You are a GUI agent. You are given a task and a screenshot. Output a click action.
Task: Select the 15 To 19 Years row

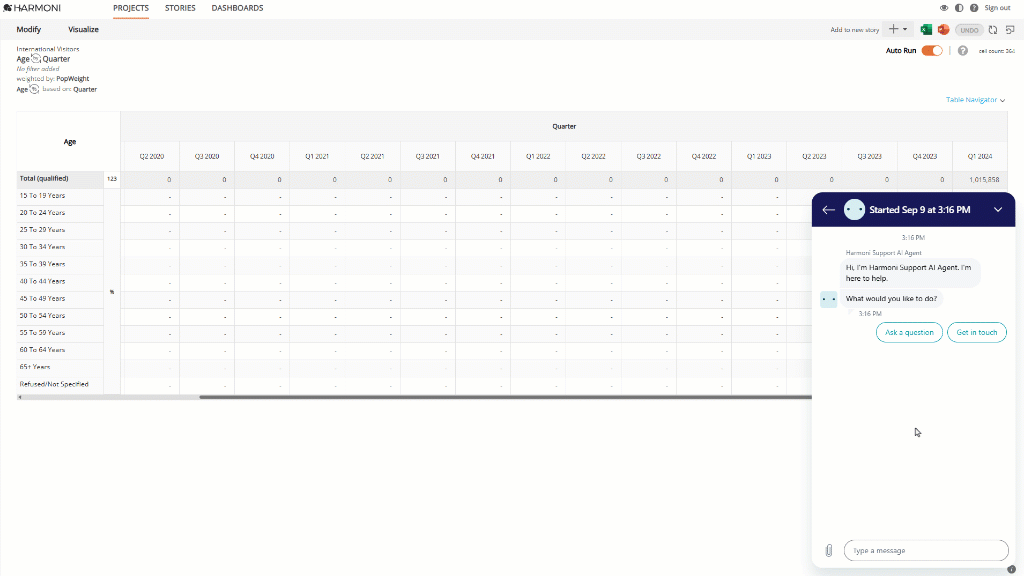(60, 196)
